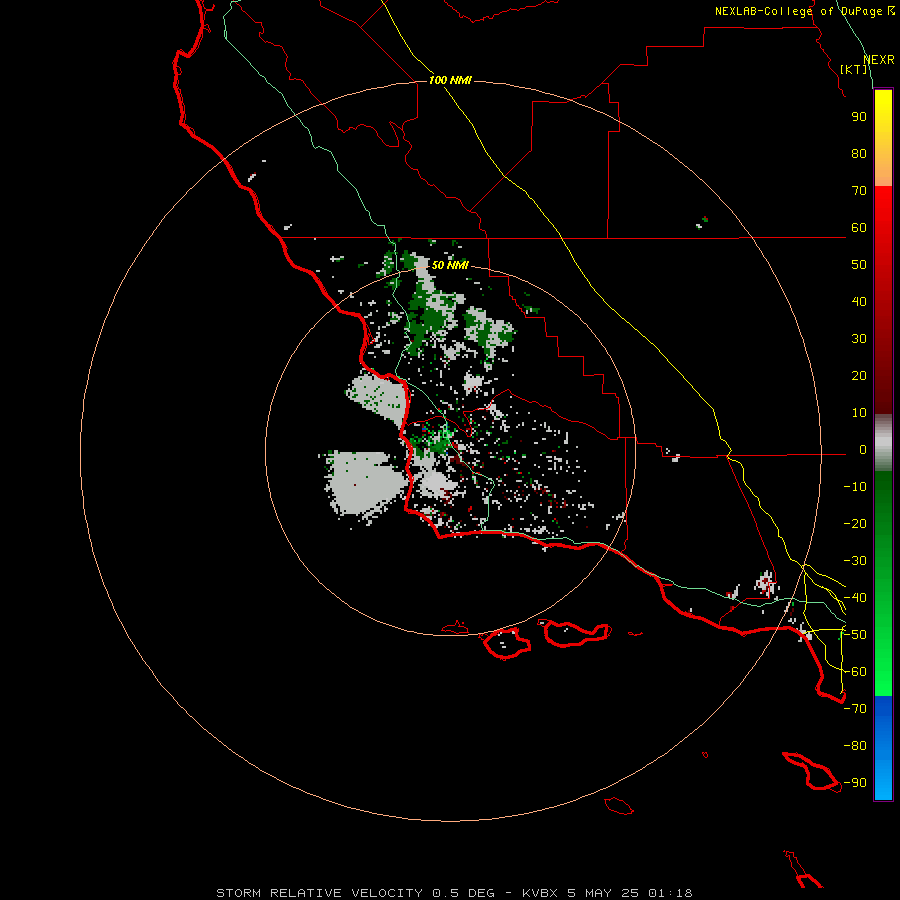Click the Storm Relative Velocity caption text
The image size is (900, 900).
point(454,893)
